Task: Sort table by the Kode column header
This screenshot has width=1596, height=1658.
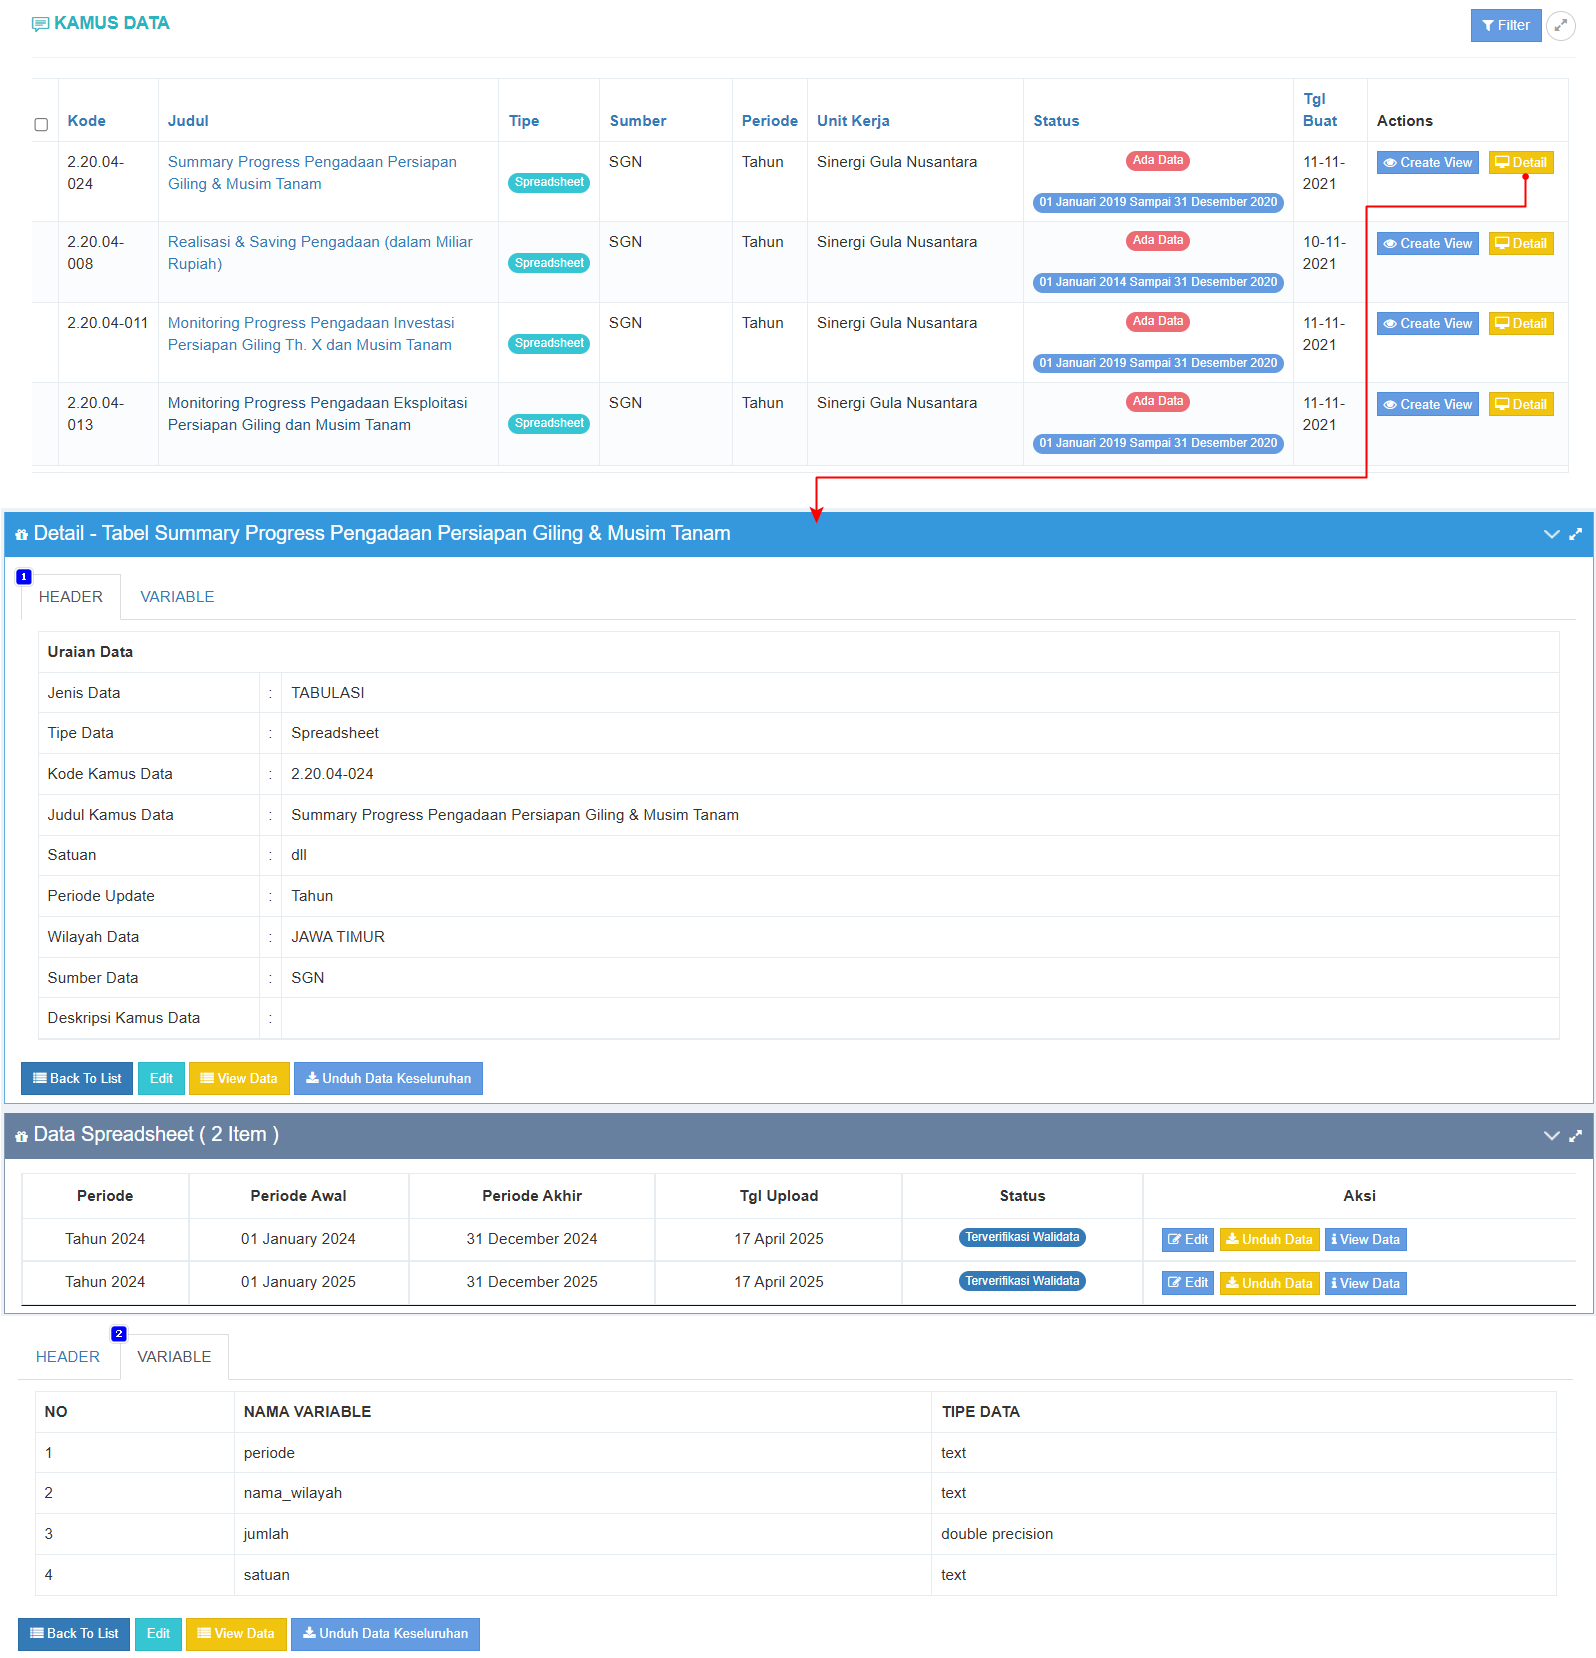Action: coord(87,121)
